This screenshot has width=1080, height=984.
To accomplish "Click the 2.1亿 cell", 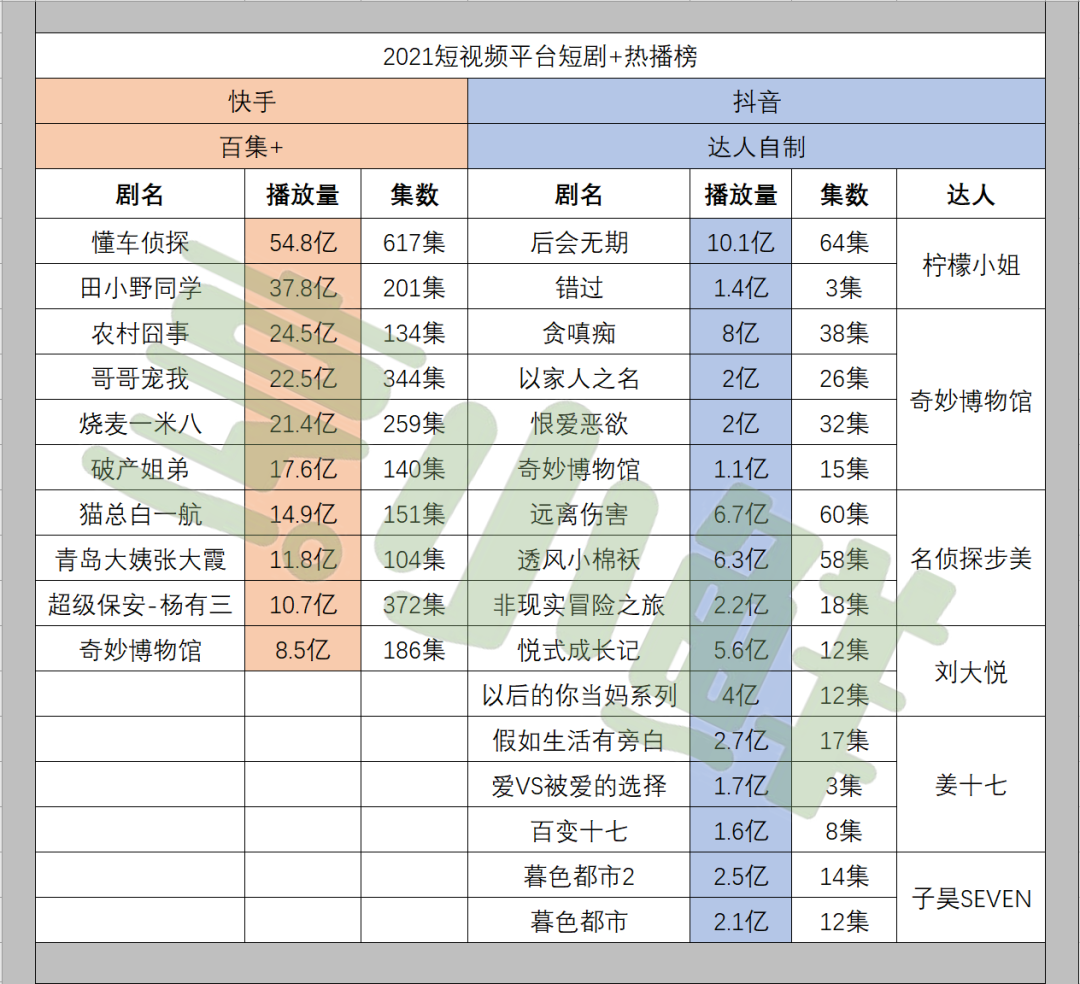I will pyautogui.click(x=740, y=921).
